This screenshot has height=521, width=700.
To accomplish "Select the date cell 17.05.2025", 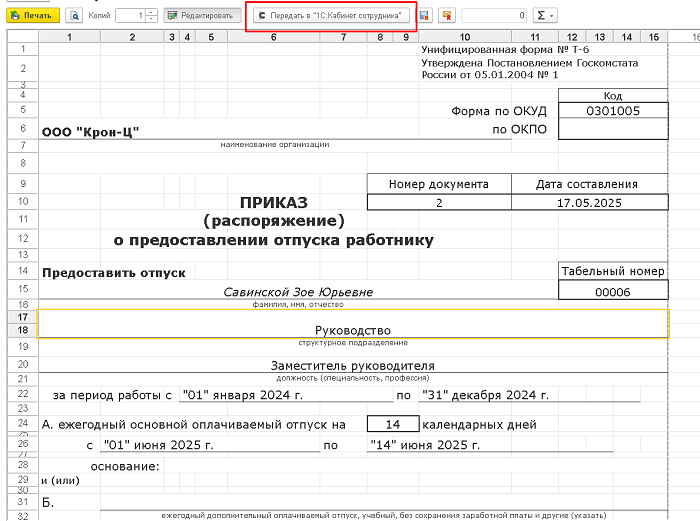I will (589, 202).
